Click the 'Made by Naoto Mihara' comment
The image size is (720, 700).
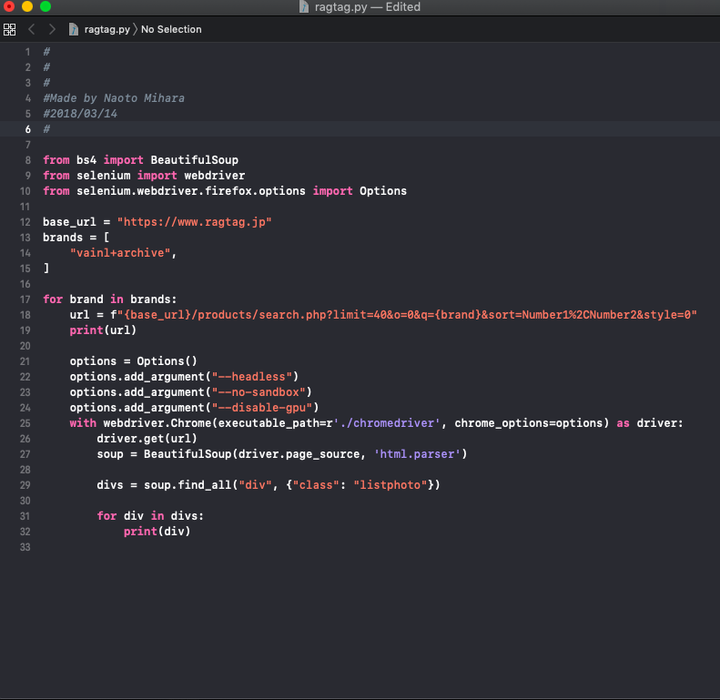(114, 98)
